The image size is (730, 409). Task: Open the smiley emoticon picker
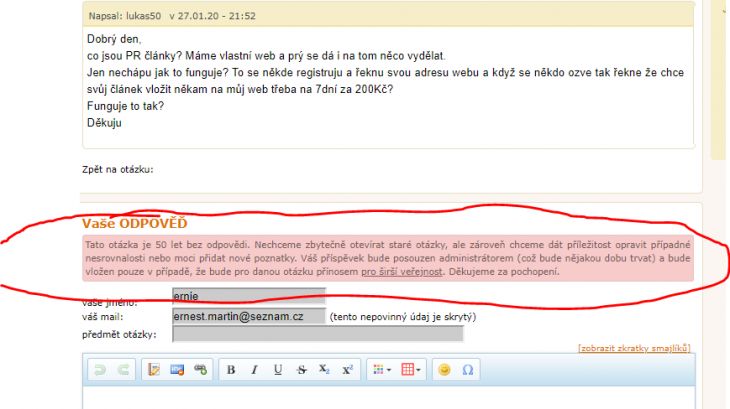click(444, 370)
